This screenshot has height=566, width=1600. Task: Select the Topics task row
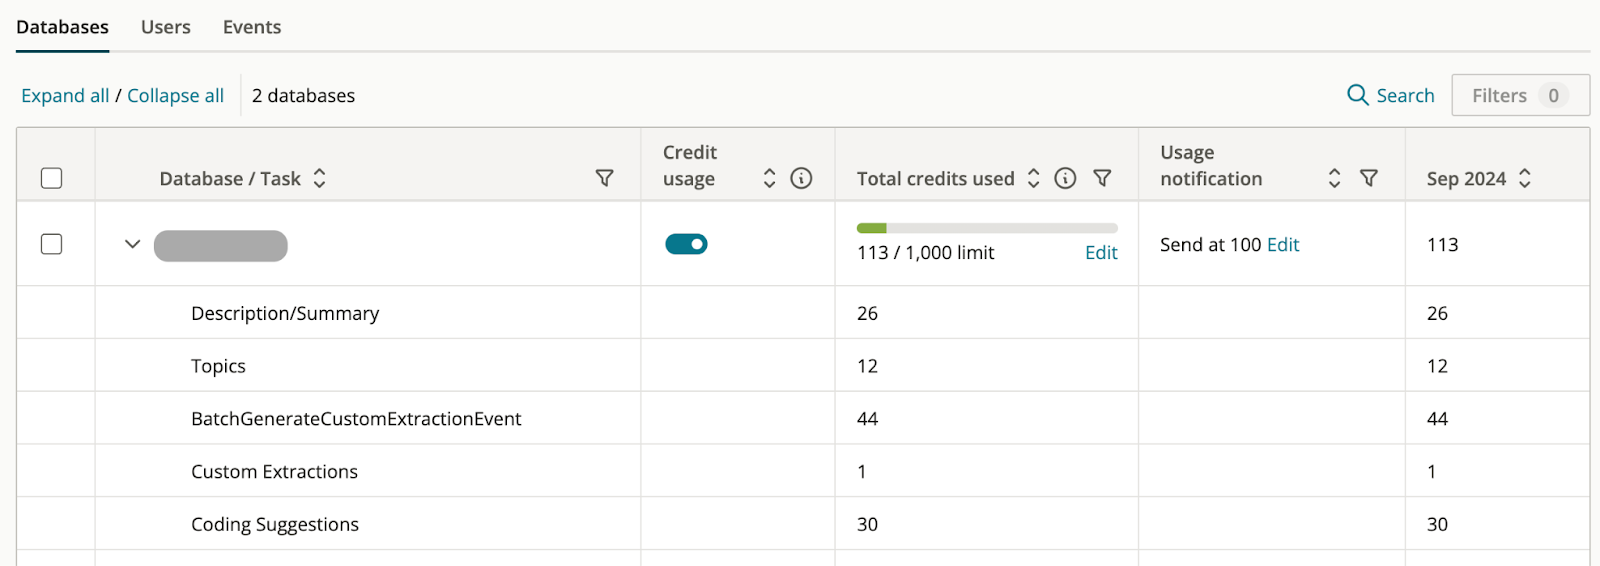[803, 366]
